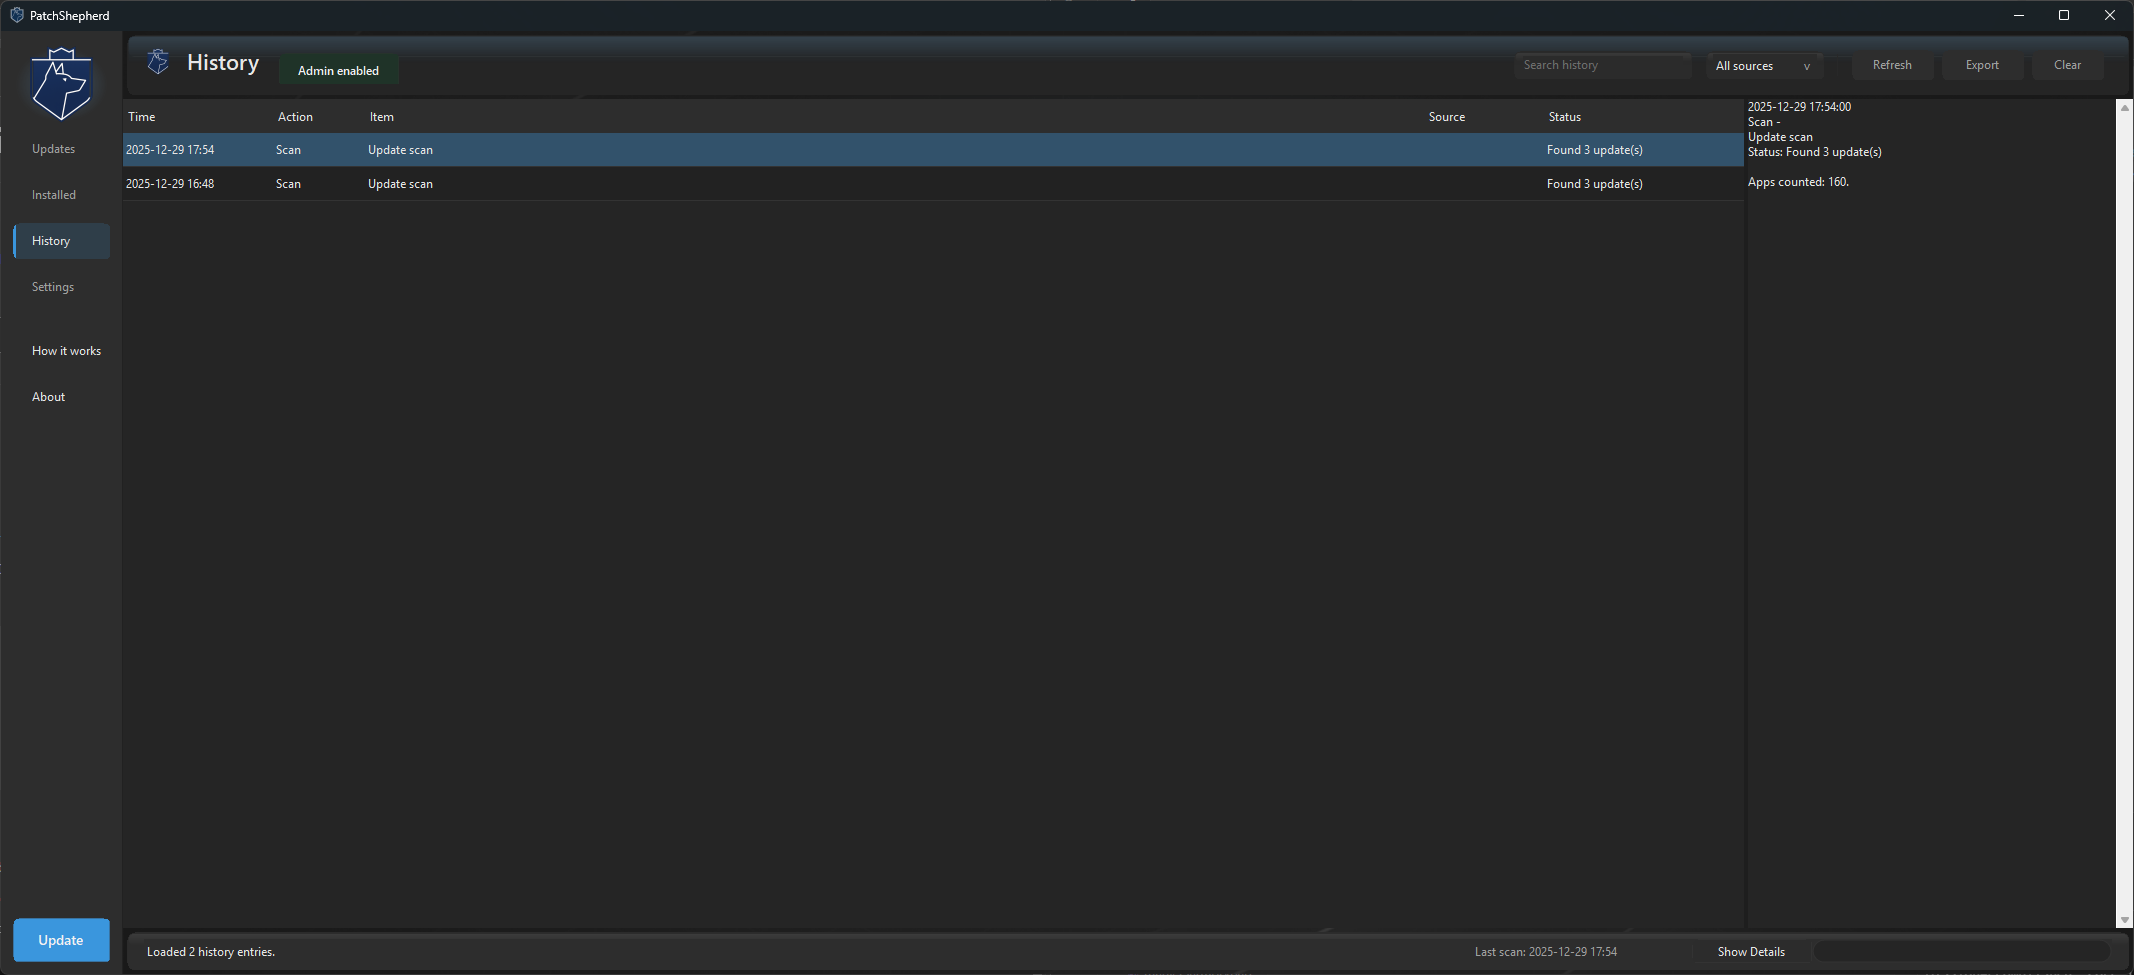Click Export to save history

1982,64
